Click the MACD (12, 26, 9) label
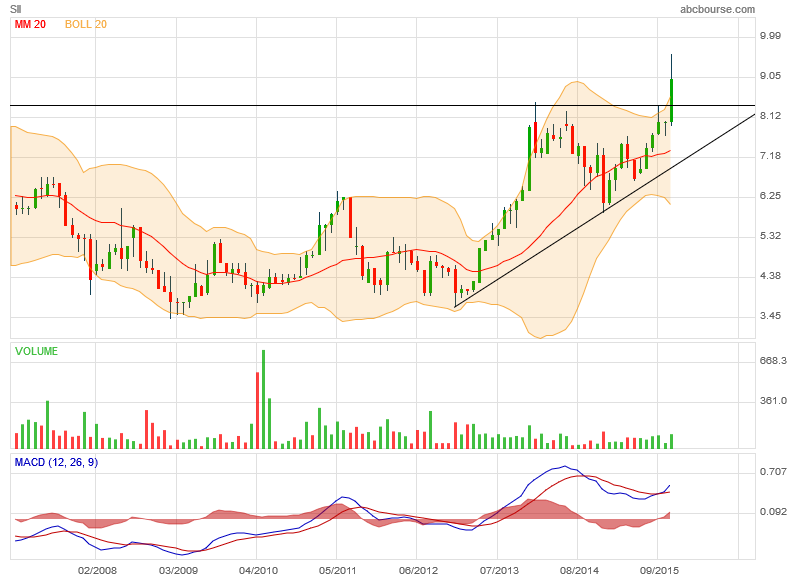 tap(56, 462)
